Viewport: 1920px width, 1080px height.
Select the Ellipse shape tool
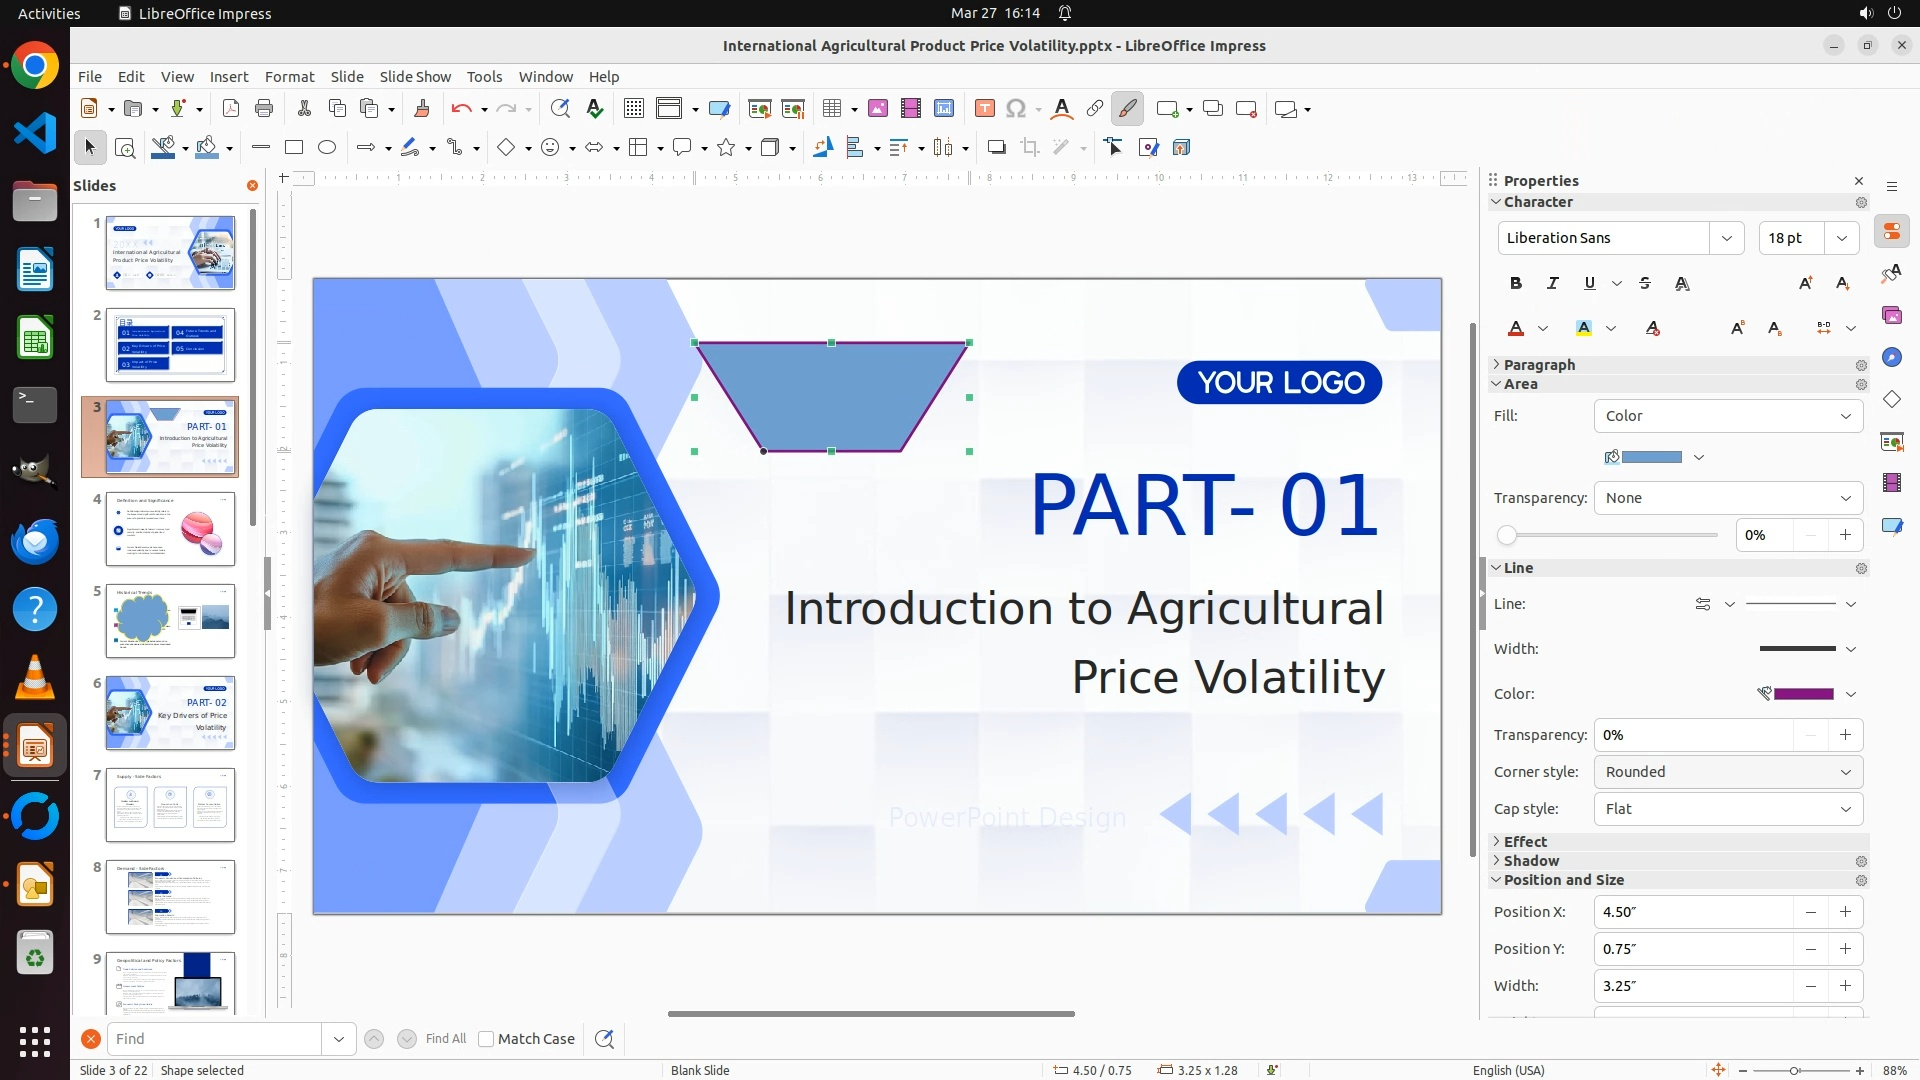pyautogui.click(x=327, y=148)
